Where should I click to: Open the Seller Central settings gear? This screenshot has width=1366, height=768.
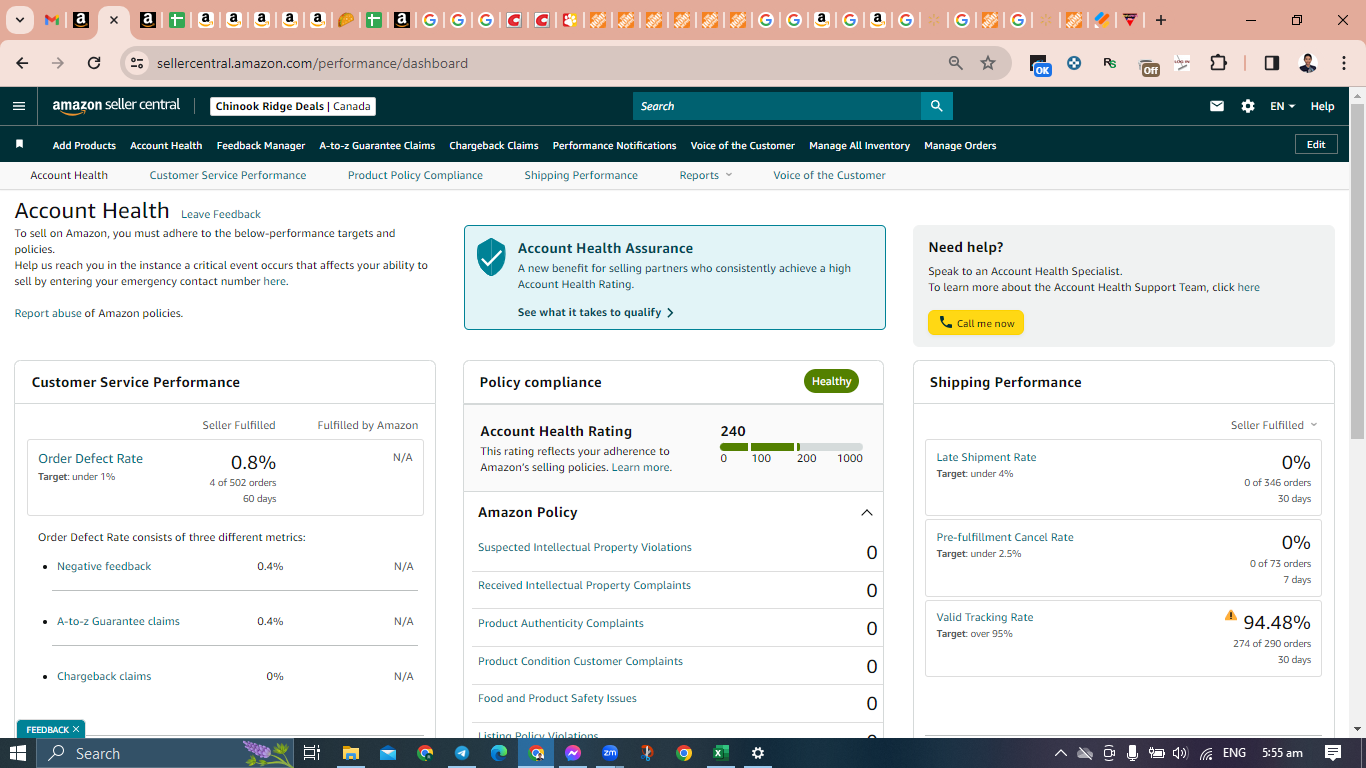(1248, 106)
